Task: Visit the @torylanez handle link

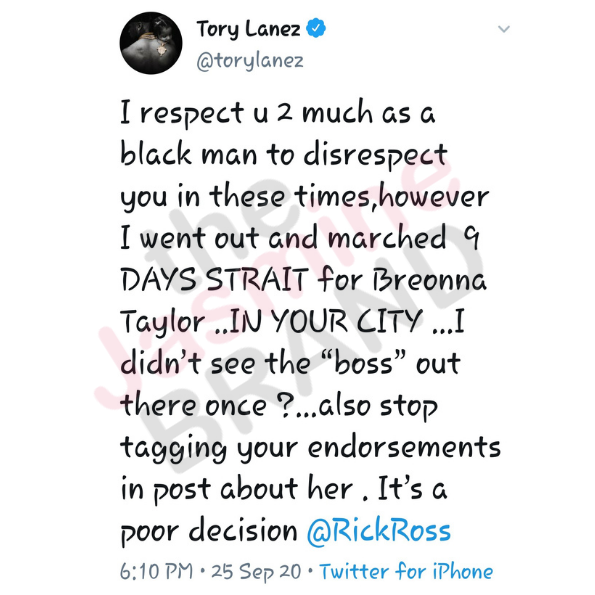Action: (x=250, y=61)
